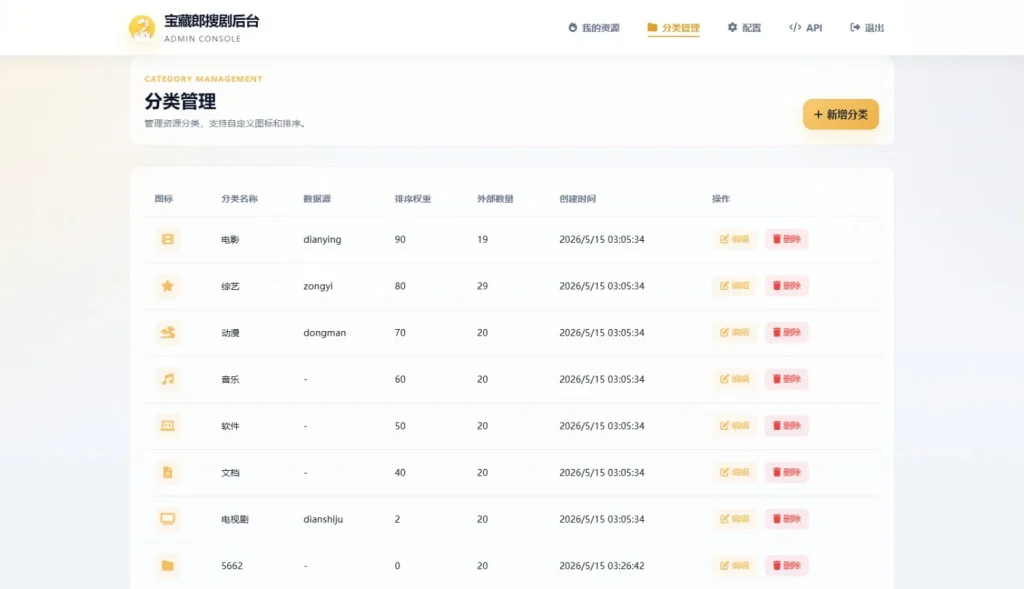Delete the 综艺 category
This screenshot has height=589, width=1024.
pos(787,285)
